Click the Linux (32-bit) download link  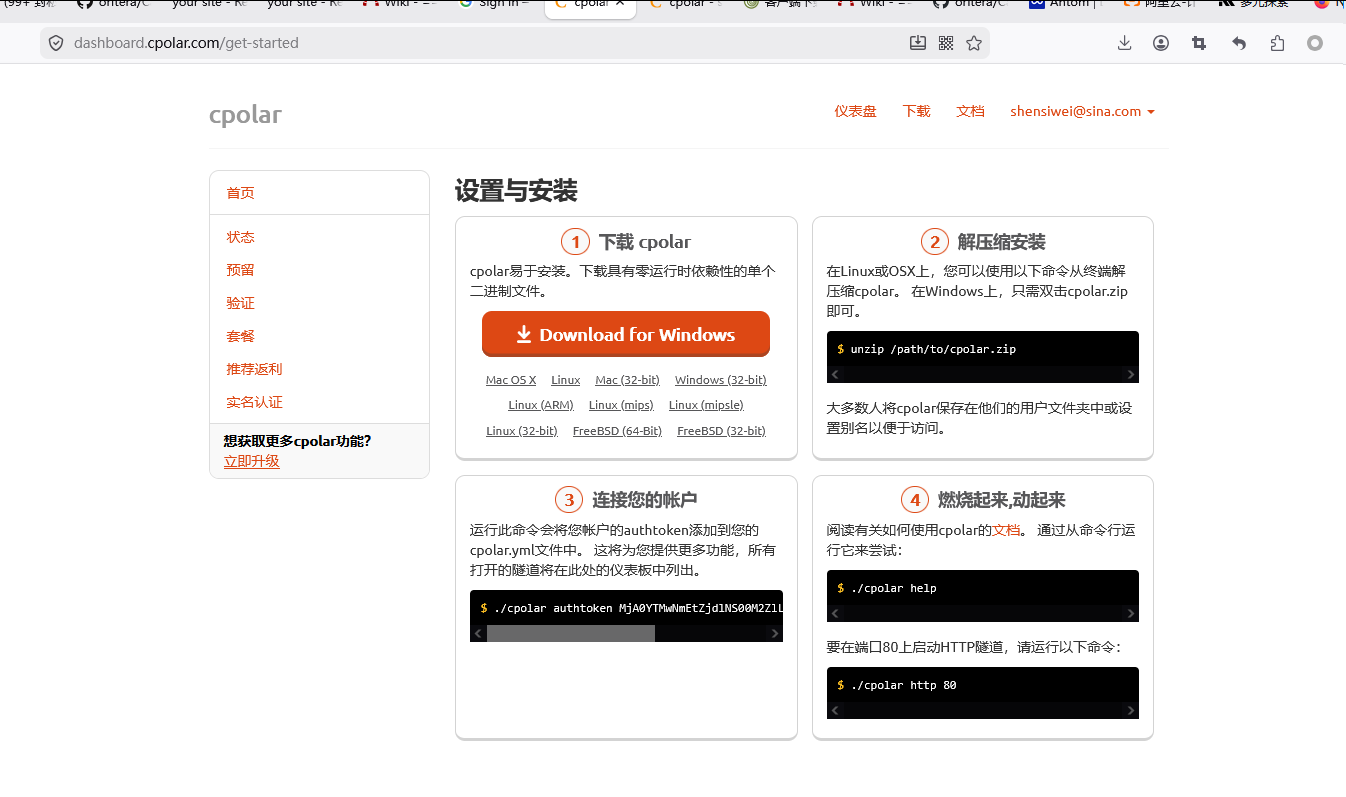coord(522,431)
